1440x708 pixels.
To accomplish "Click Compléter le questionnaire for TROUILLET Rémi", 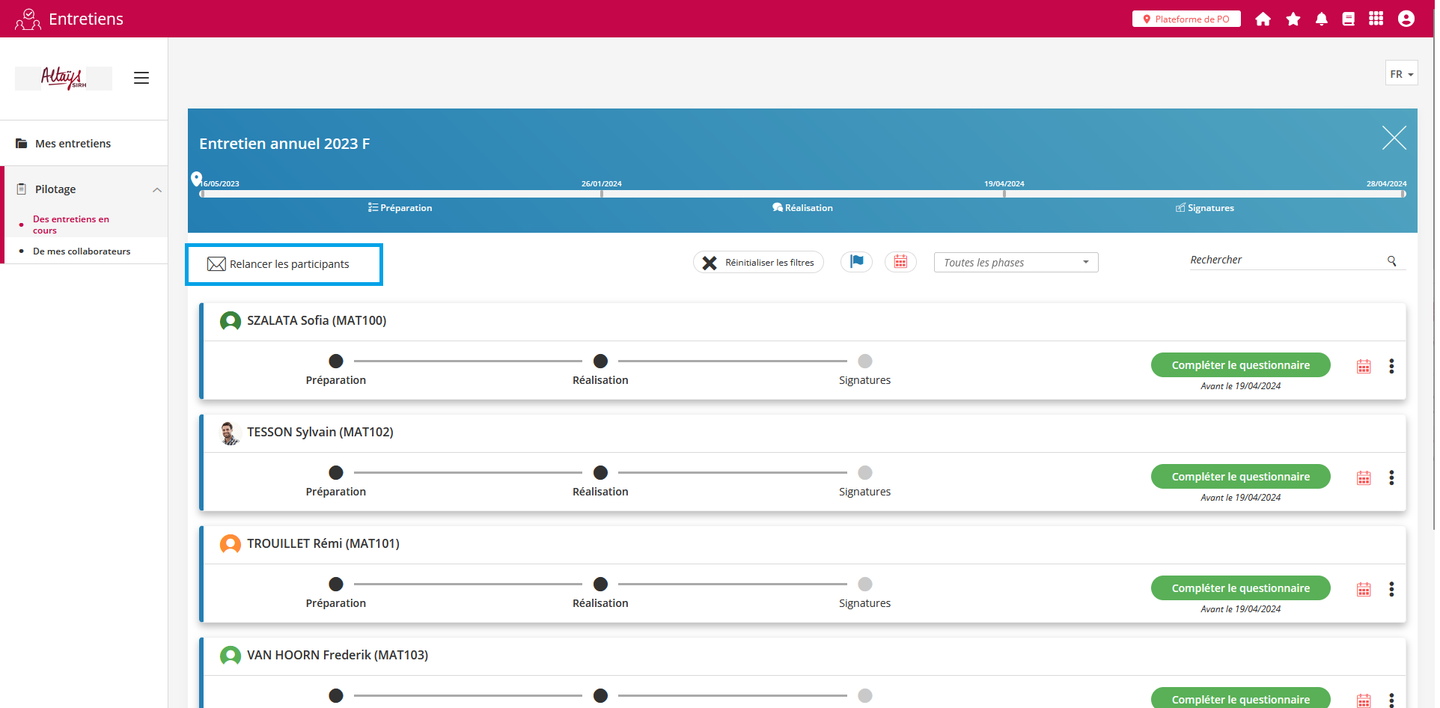I will click(1240, 589).
